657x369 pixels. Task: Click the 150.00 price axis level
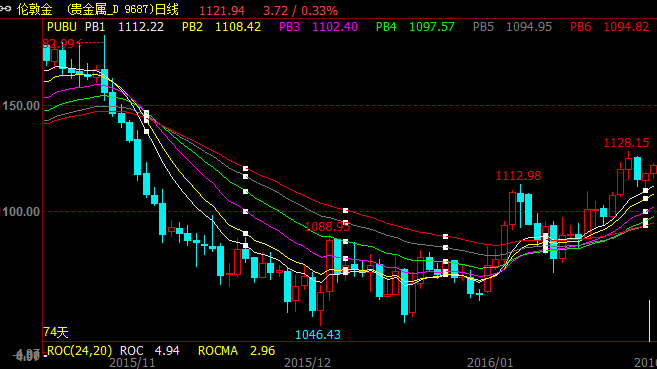pyautogui.click(x=21, y=106)
